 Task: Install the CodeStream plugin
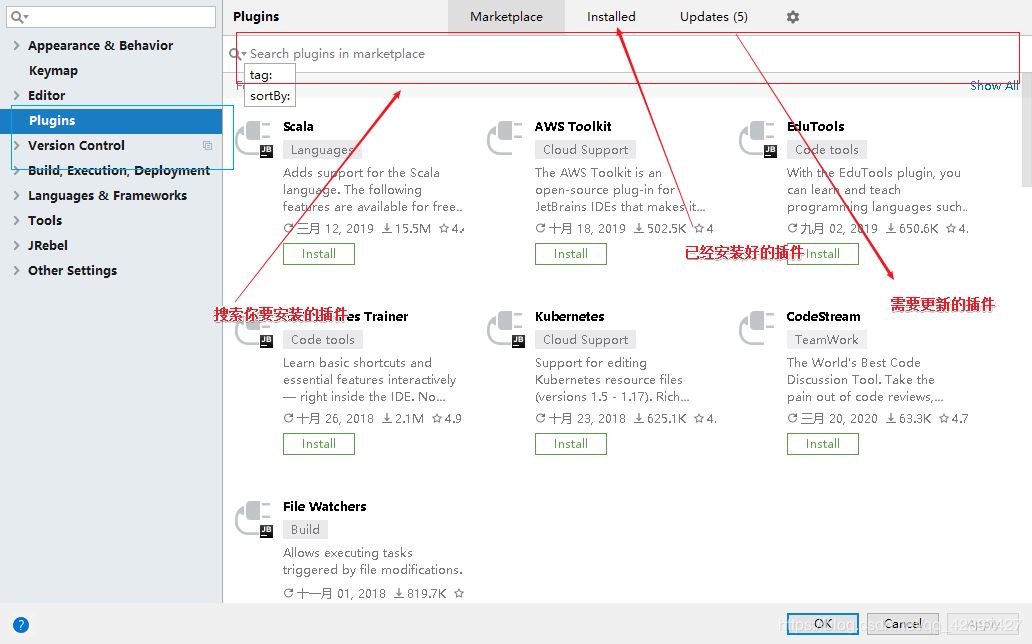click(823, 444)
